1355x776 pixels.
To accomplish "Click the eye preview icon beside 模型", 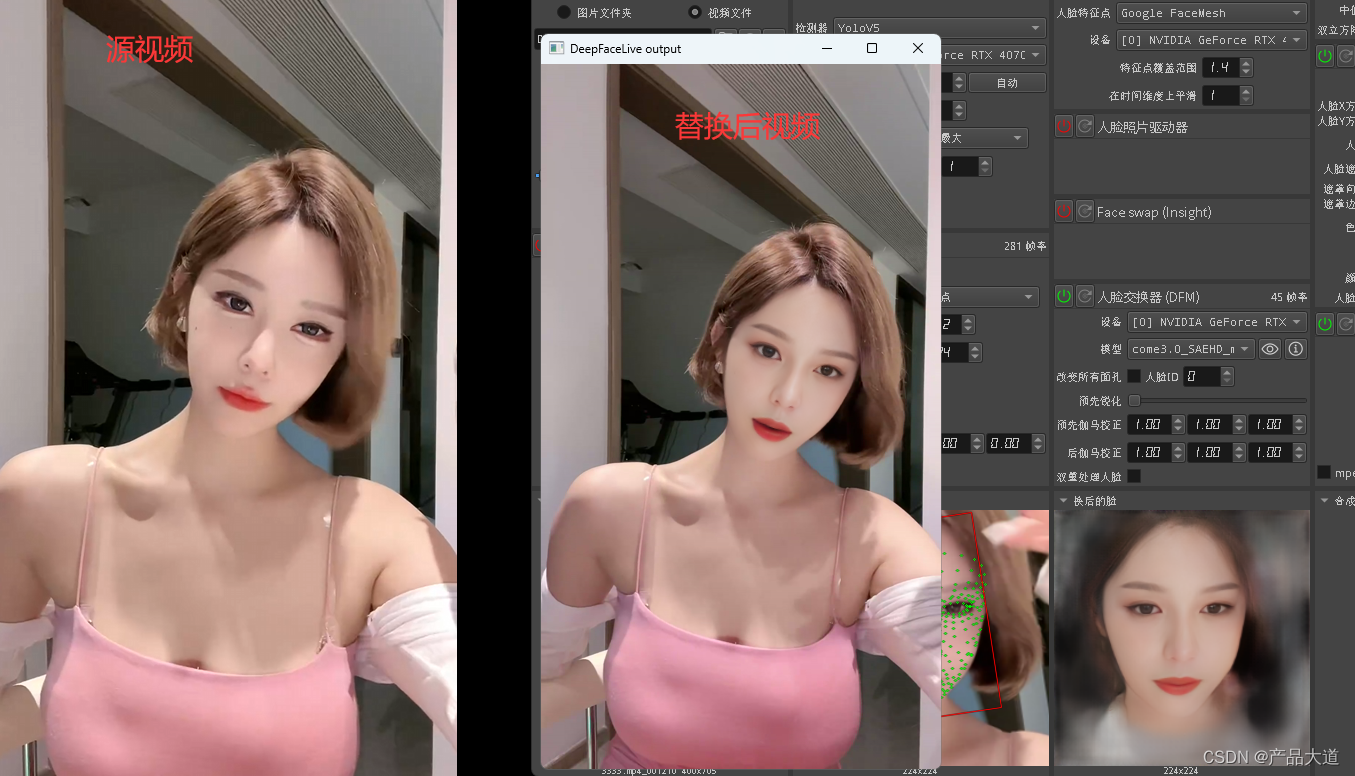I will (1270, 349).
